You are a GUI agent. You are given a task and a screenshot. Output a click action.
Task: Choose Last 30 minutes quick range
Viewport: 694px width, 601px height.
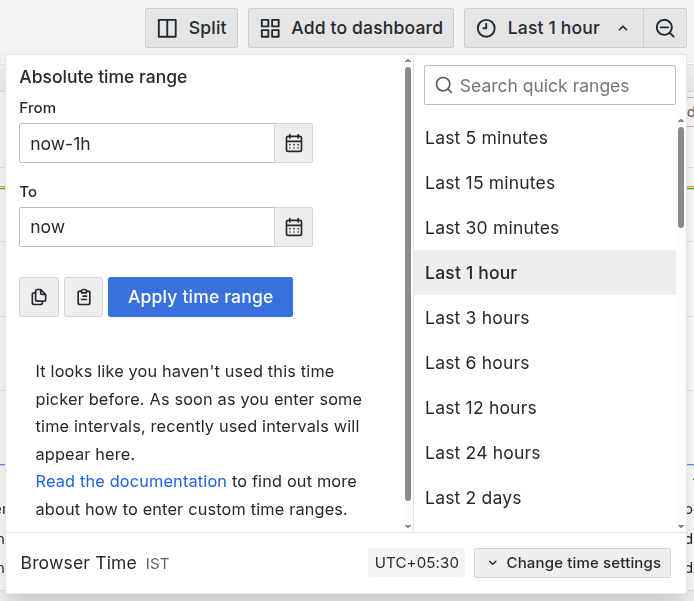(492, 228)
